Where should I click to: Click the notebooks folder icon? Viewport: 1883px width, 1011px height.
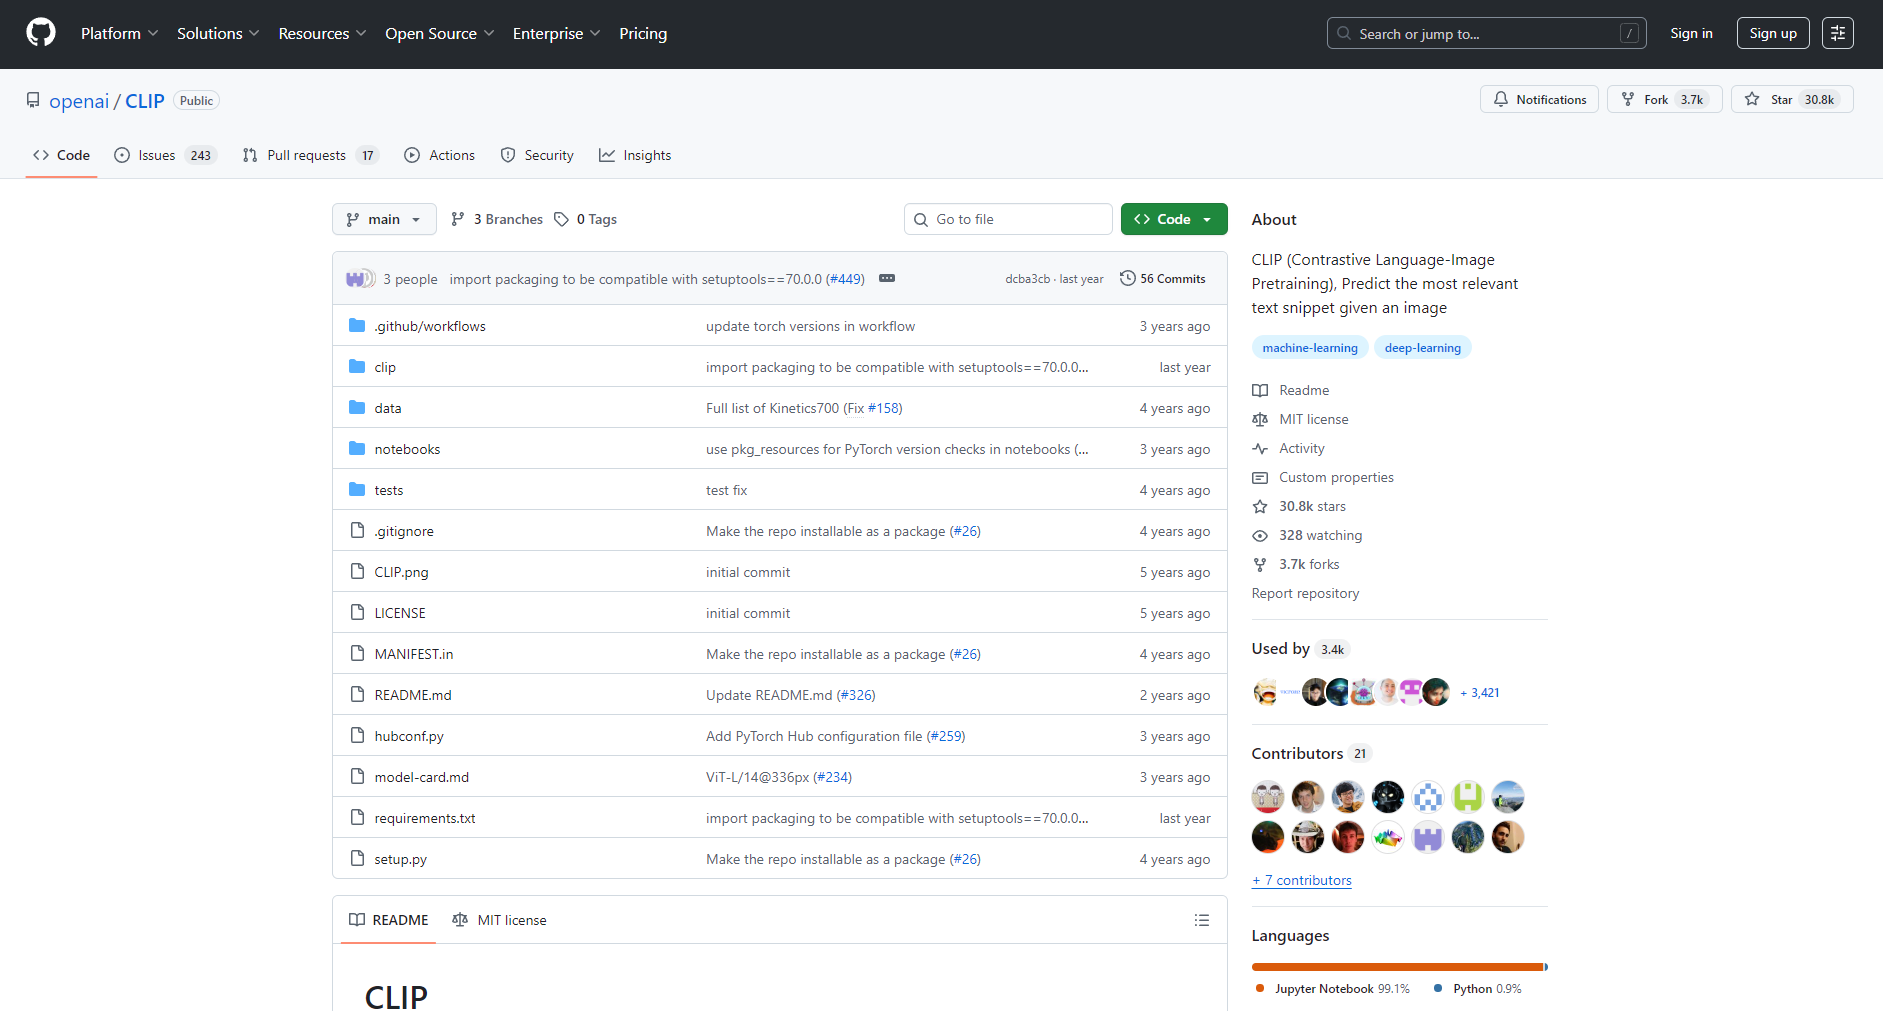(x=357, y=449)
